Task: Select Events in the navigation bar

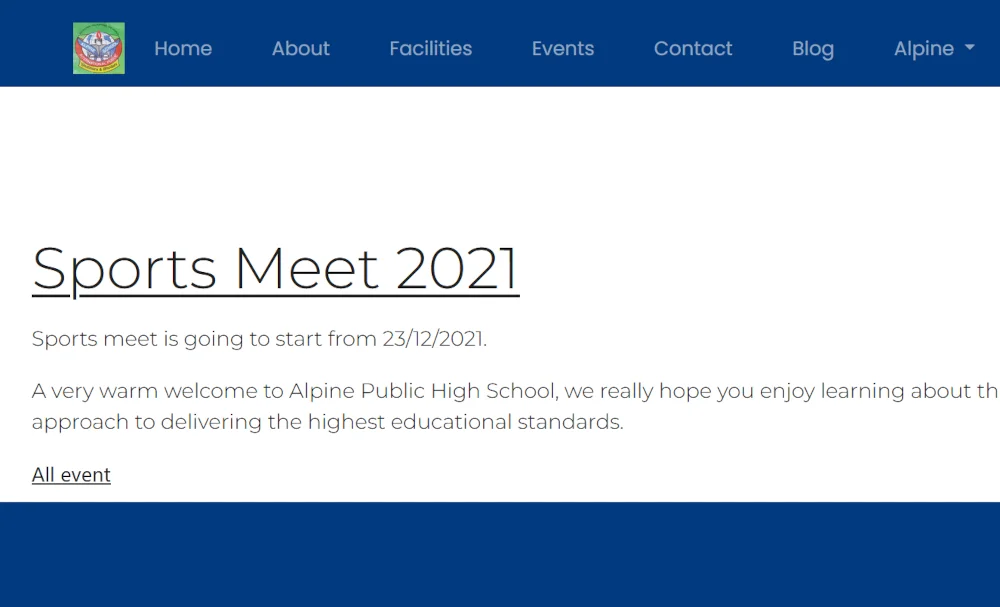Action: [562, 48]
